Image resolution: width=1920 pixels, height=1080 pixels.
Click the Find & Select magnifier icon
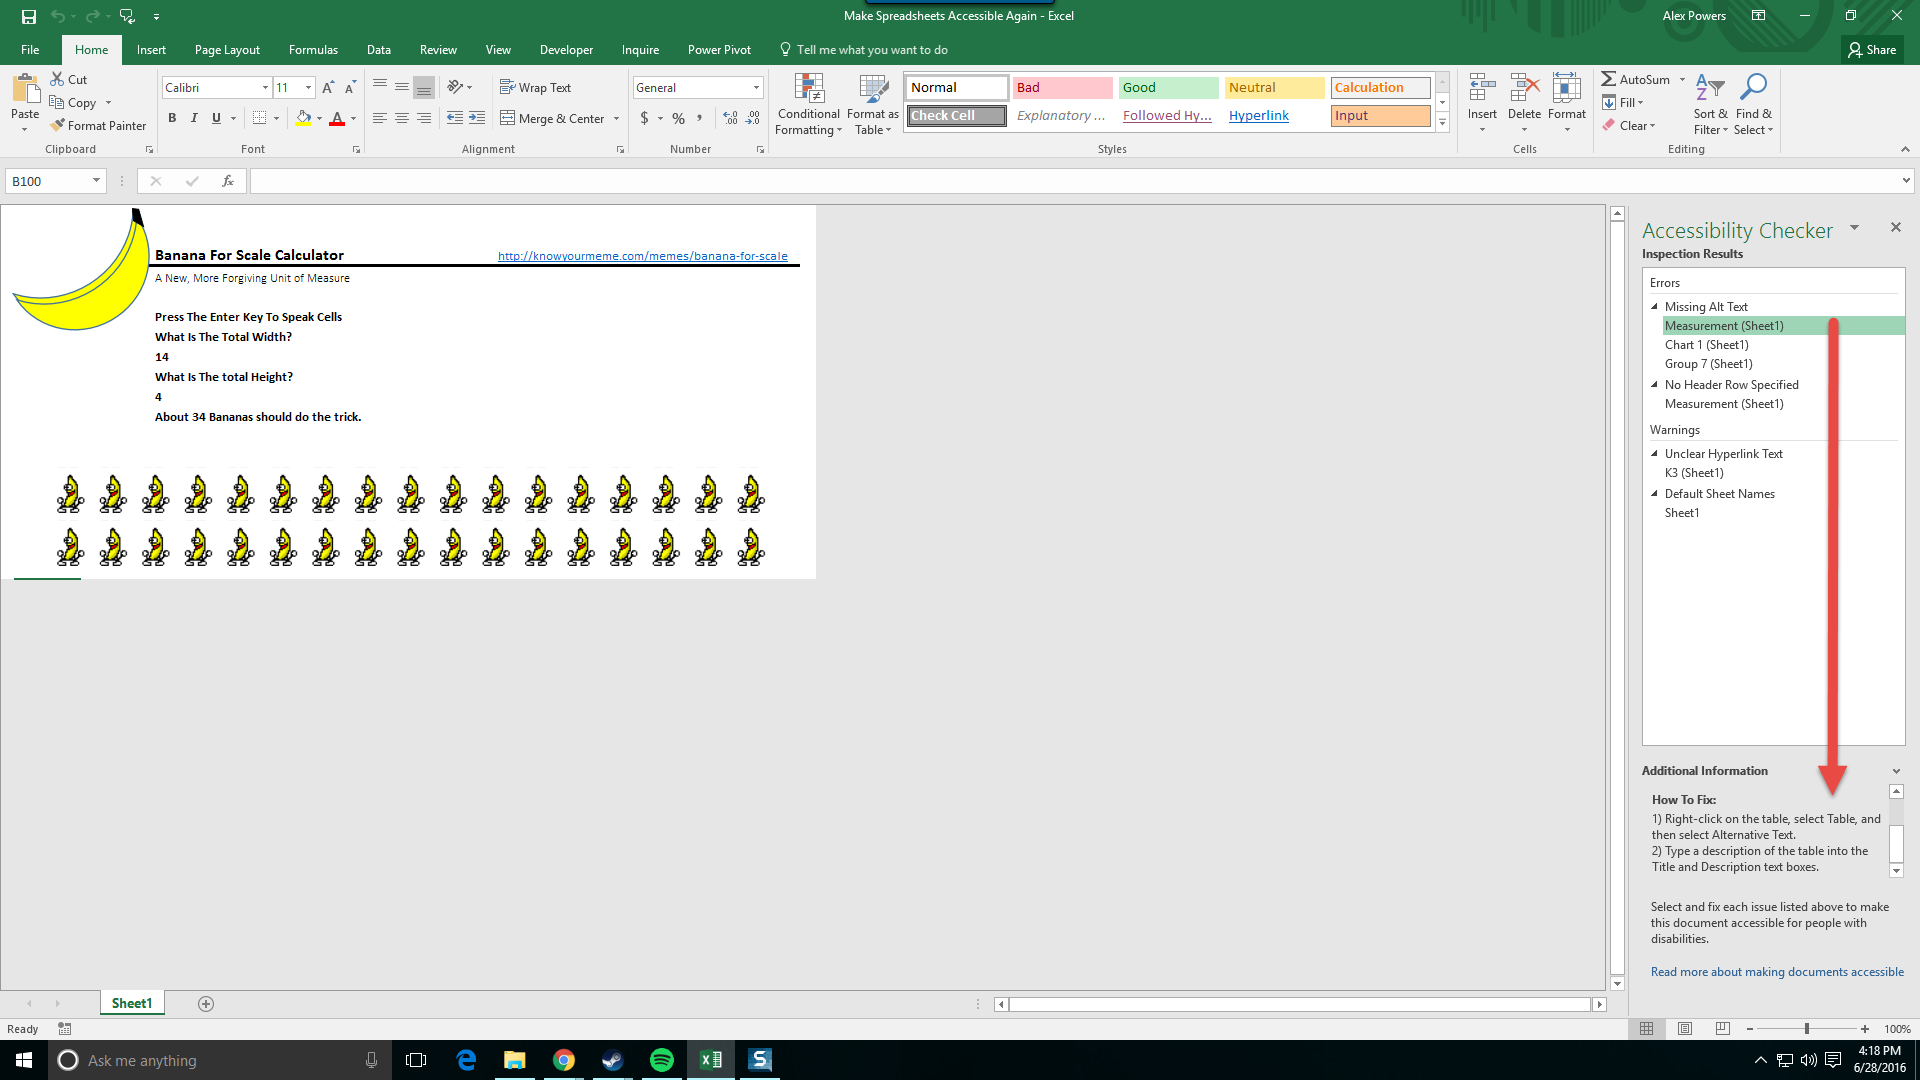1753,88
